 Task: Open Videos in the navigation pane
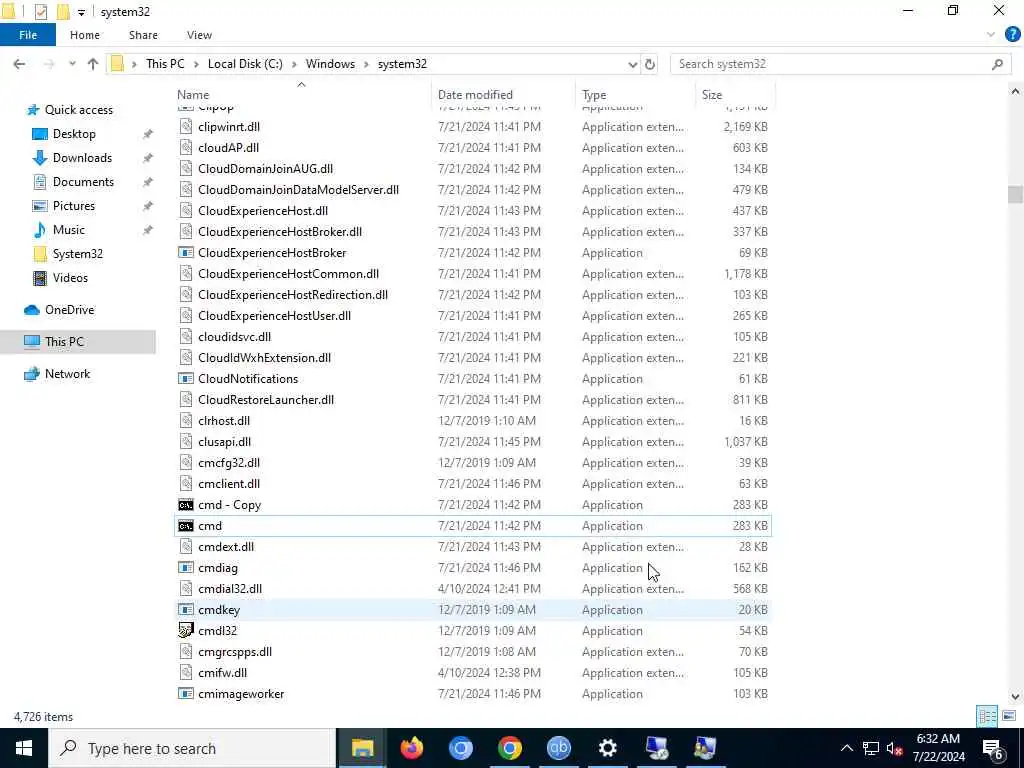point(70,278)
